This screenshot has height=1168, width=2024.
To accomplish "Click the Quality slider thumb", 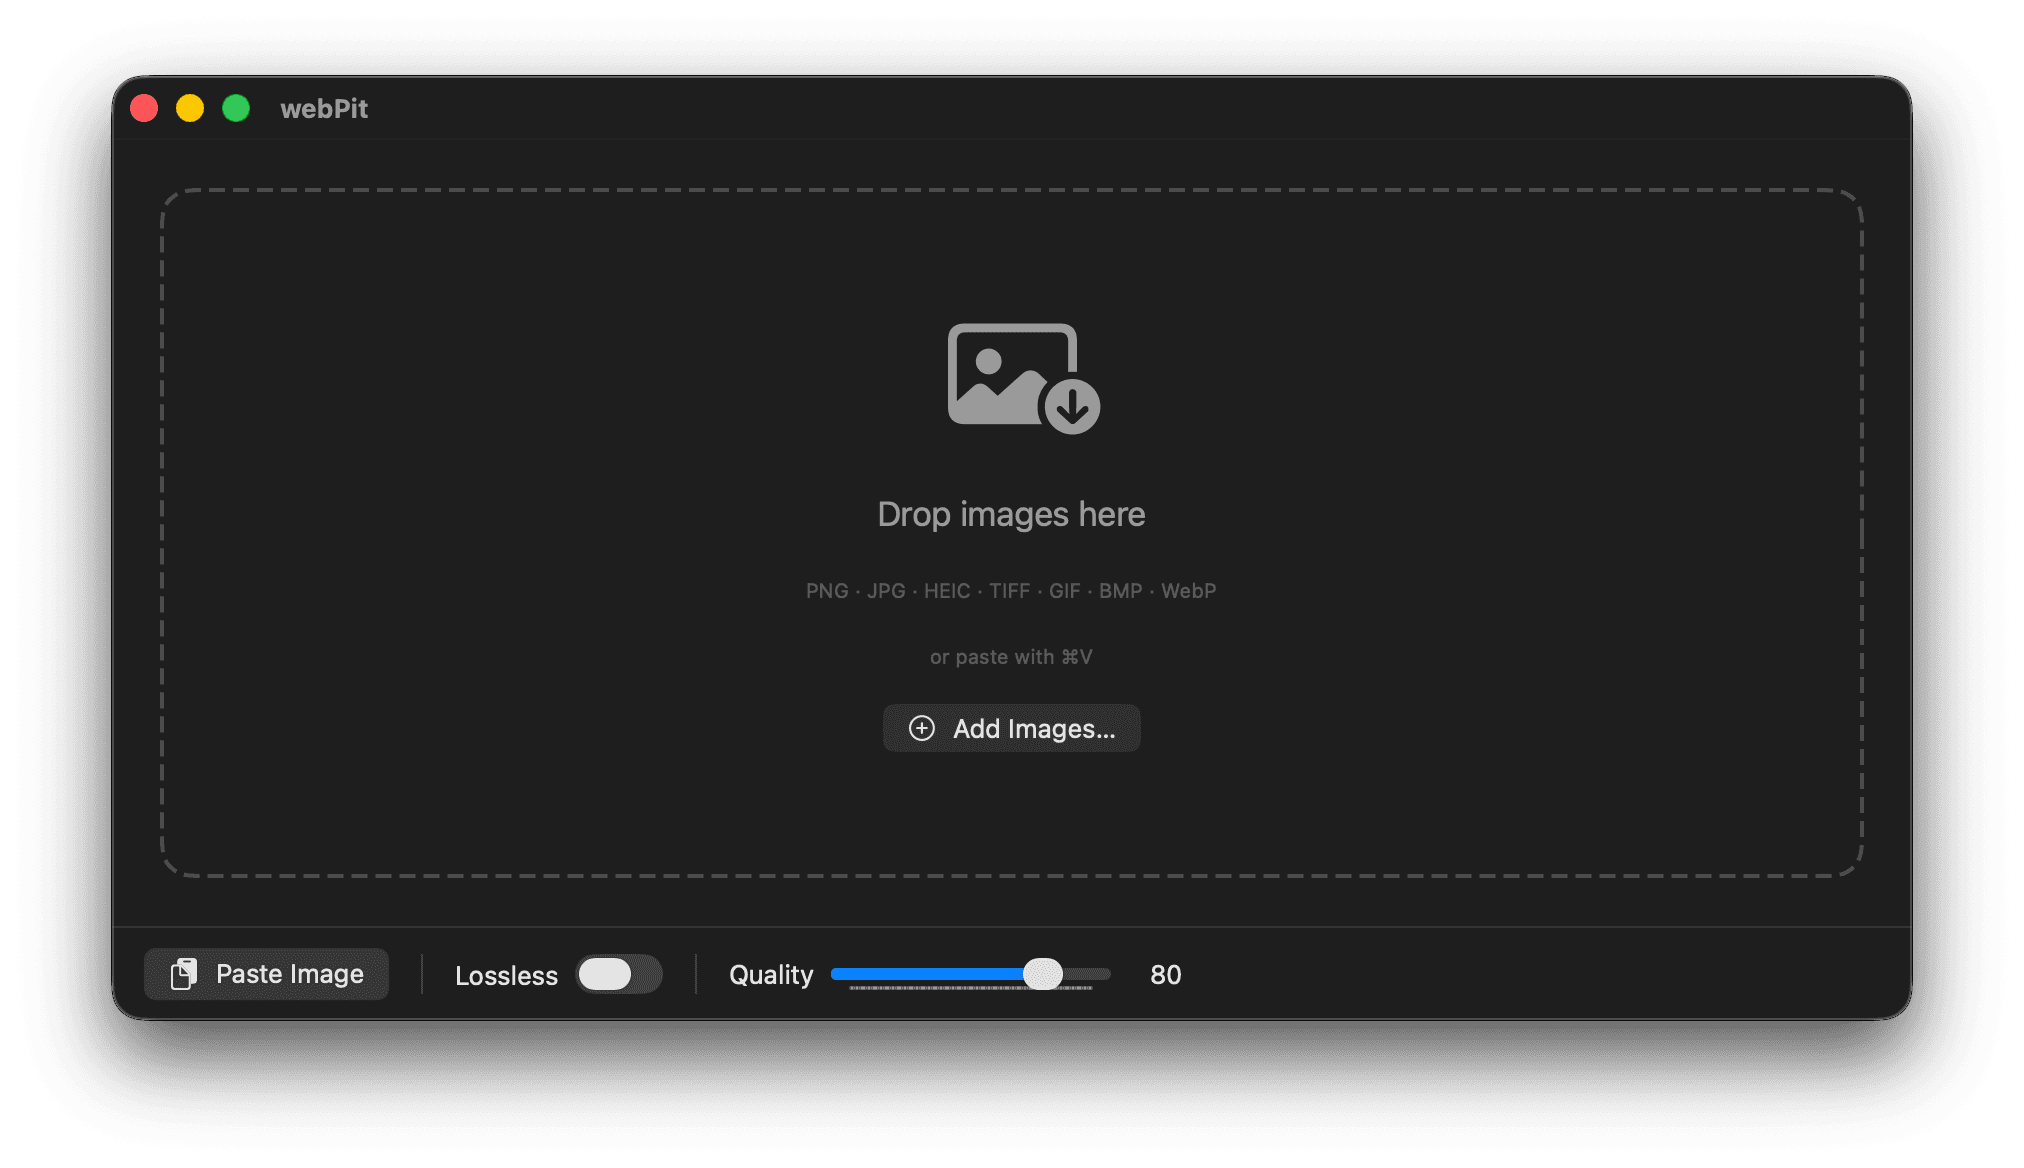I will pyautogui.click(x=1043, y=974).
